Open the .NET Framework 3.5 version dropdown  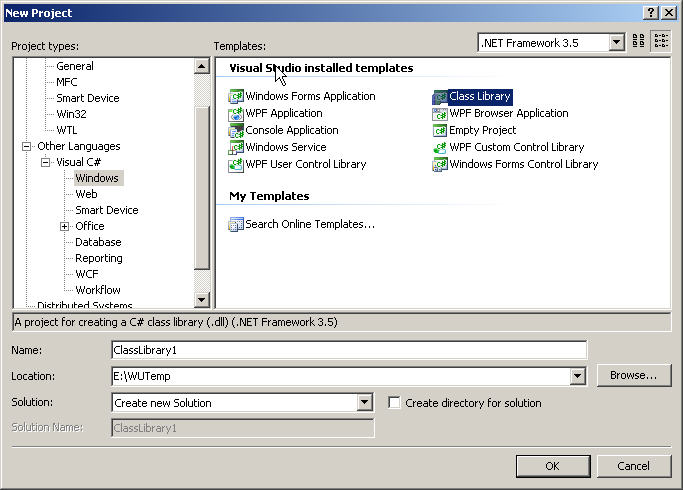click(x=616, y=43)
